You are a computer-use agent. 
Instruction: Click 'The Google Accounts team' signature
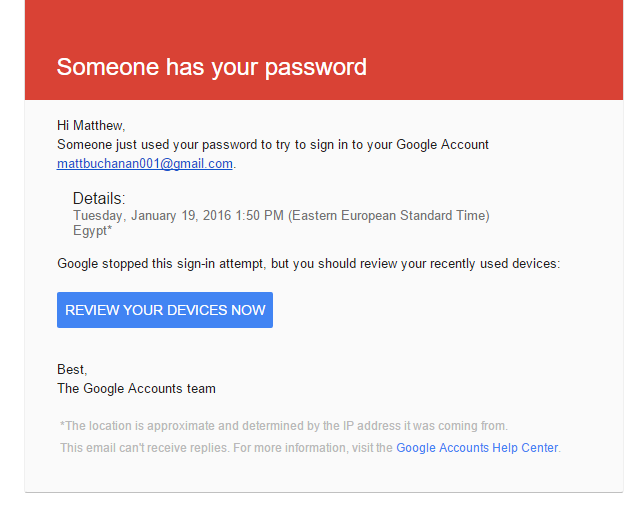(x=136, y=388)
